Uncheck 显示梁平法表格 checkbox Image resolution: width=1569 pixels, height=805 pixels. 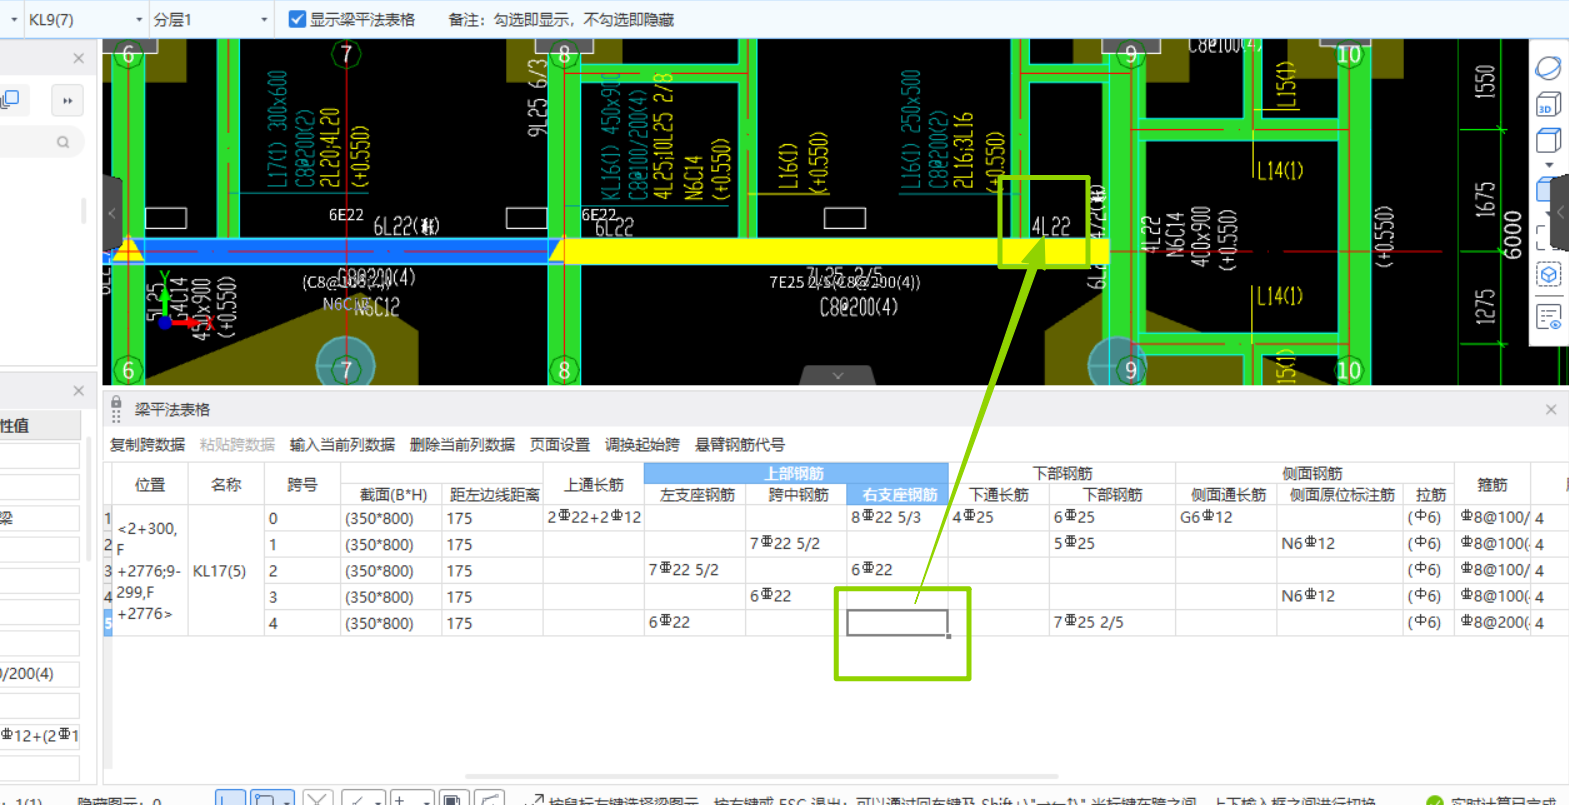(x=297, y=19)
